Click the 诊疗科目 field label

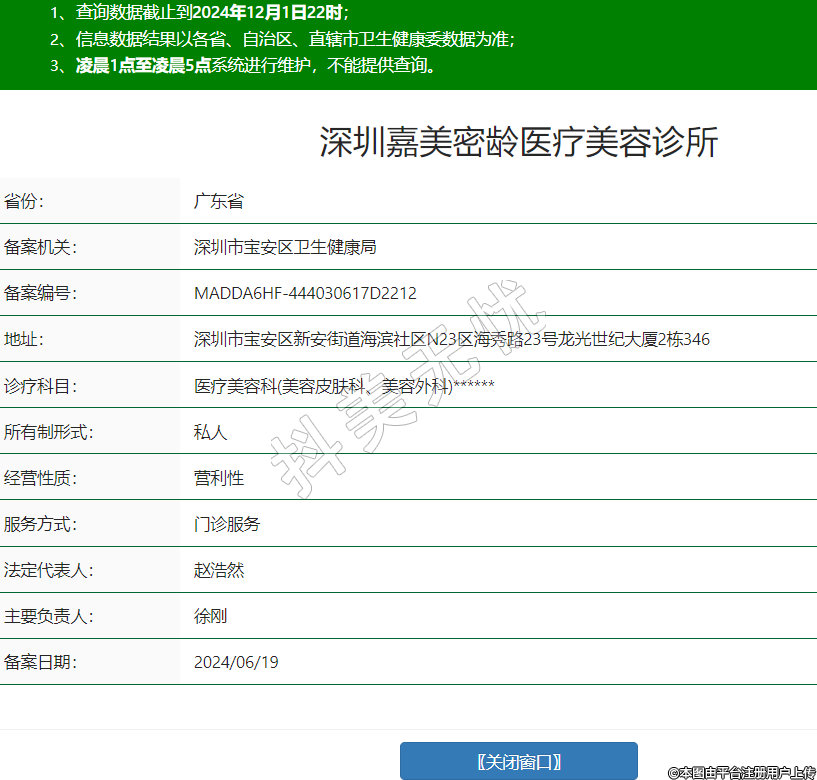tap(41, 385)
